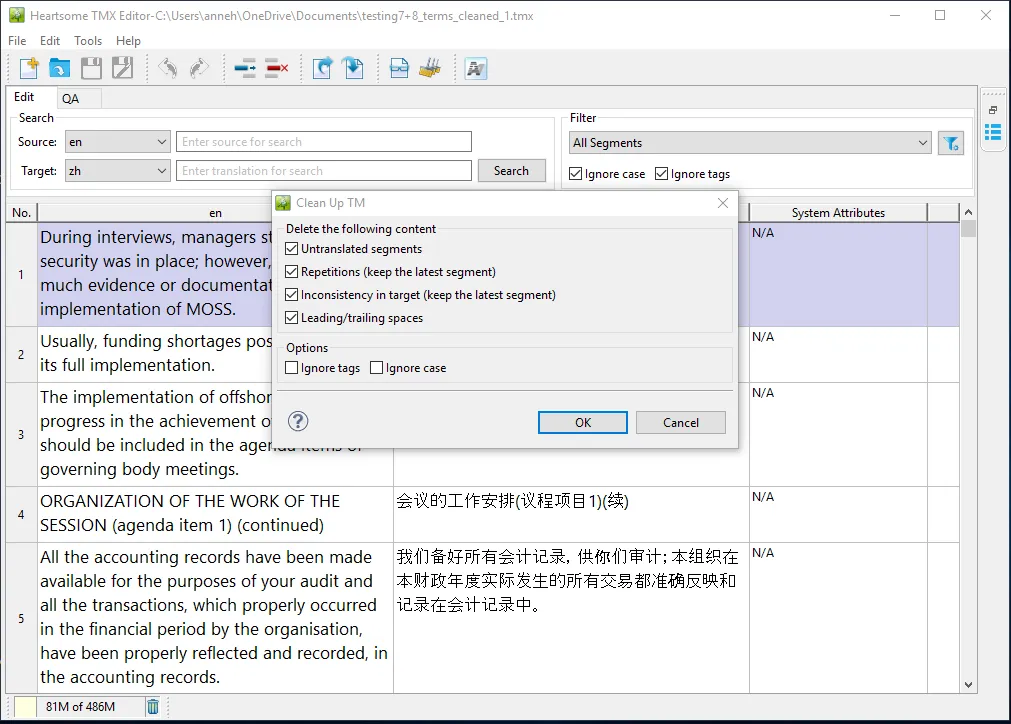Open the Target language dropdown
This screenshot has height=724, width=1011.
(x=159, y=170)
